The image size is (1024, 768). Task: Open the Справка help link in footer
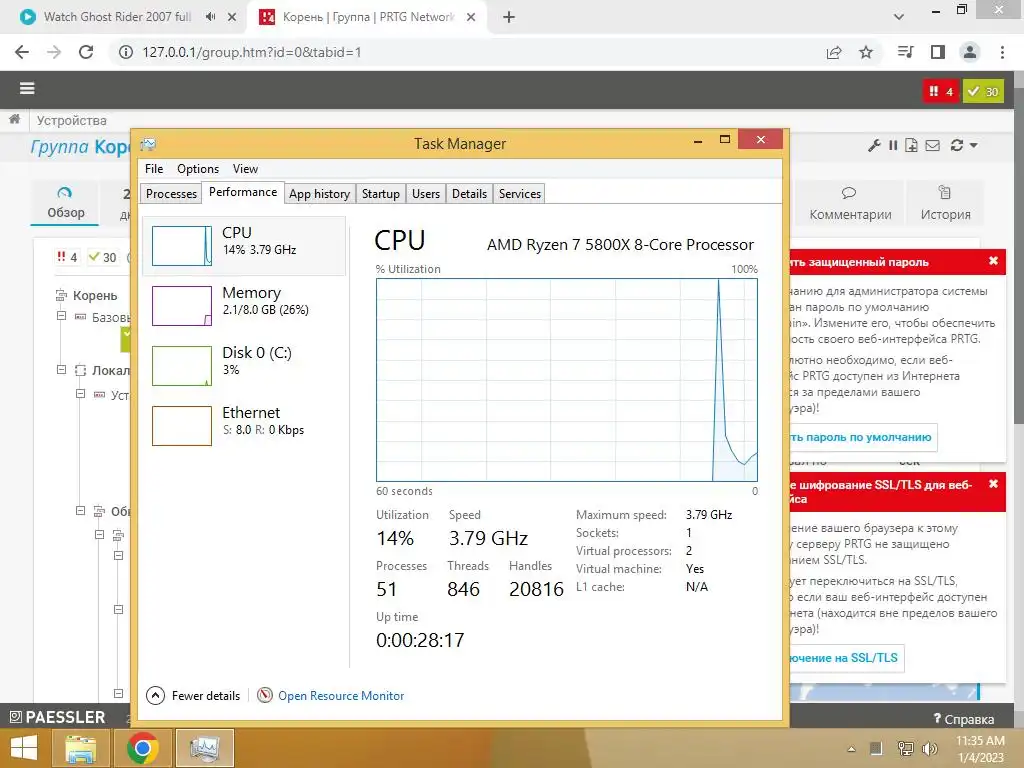point(964,719)
